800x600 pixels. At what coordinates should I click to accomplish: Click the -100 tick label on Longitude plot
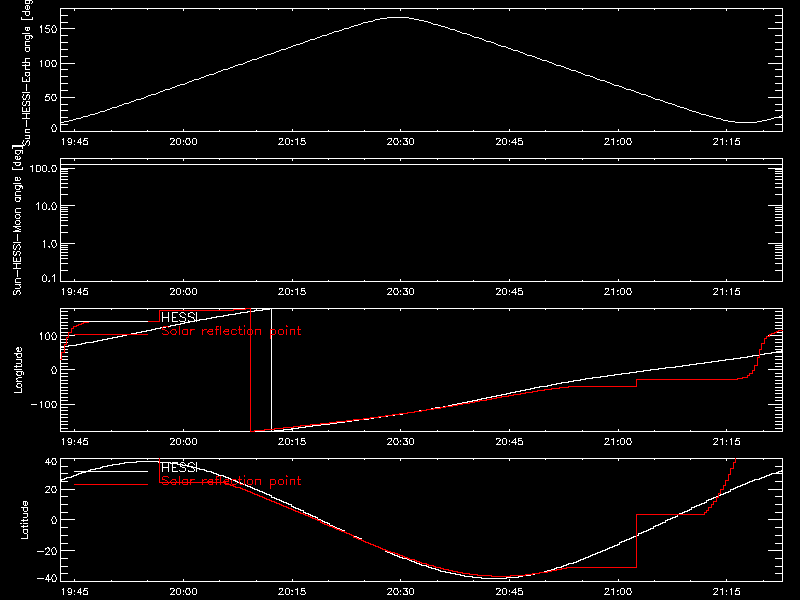pos(44,405)
